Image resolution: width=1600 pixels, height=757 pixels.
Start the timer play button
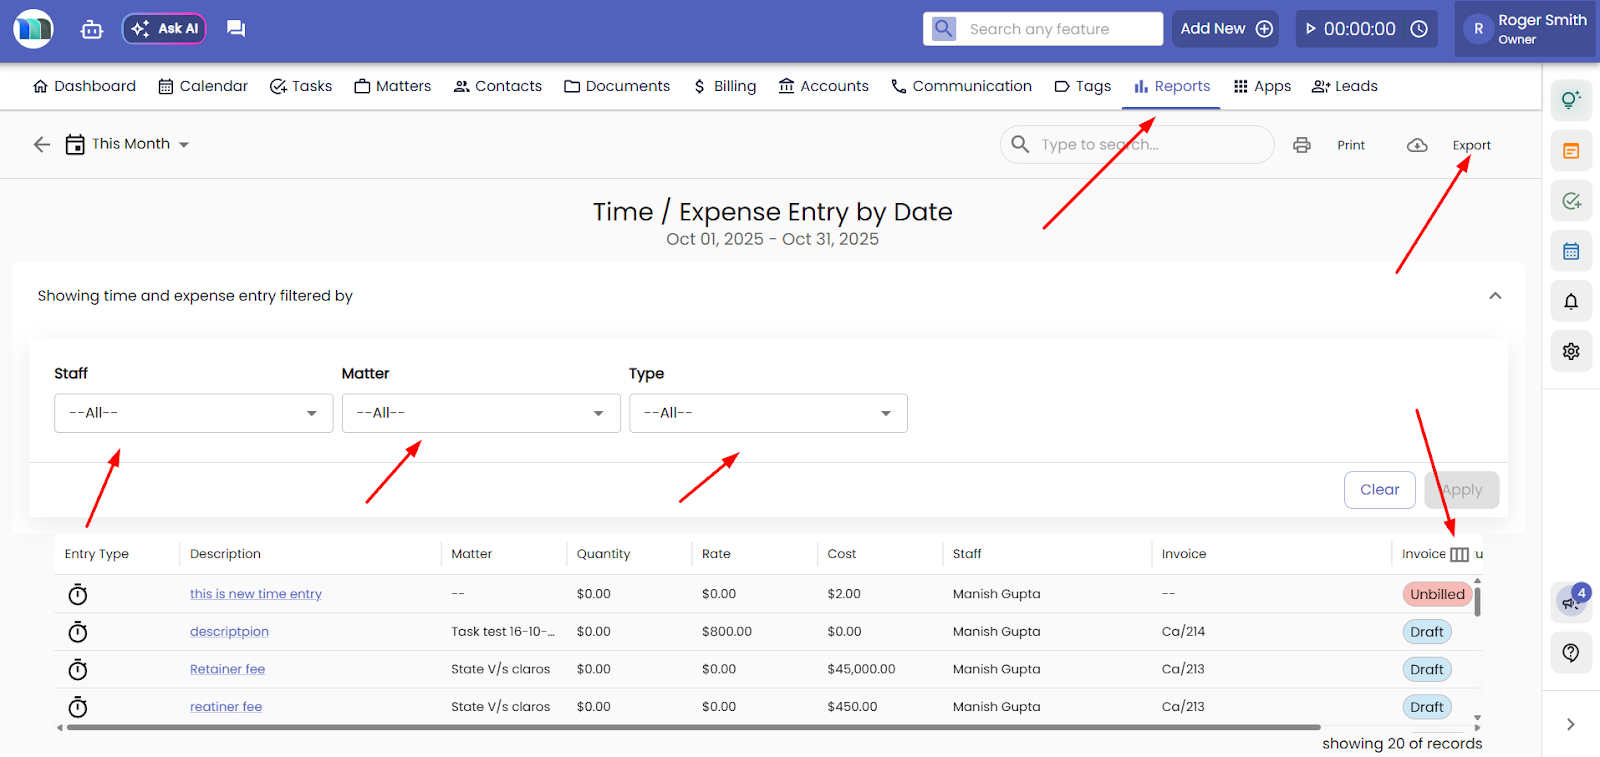(x=1311, y=29)
